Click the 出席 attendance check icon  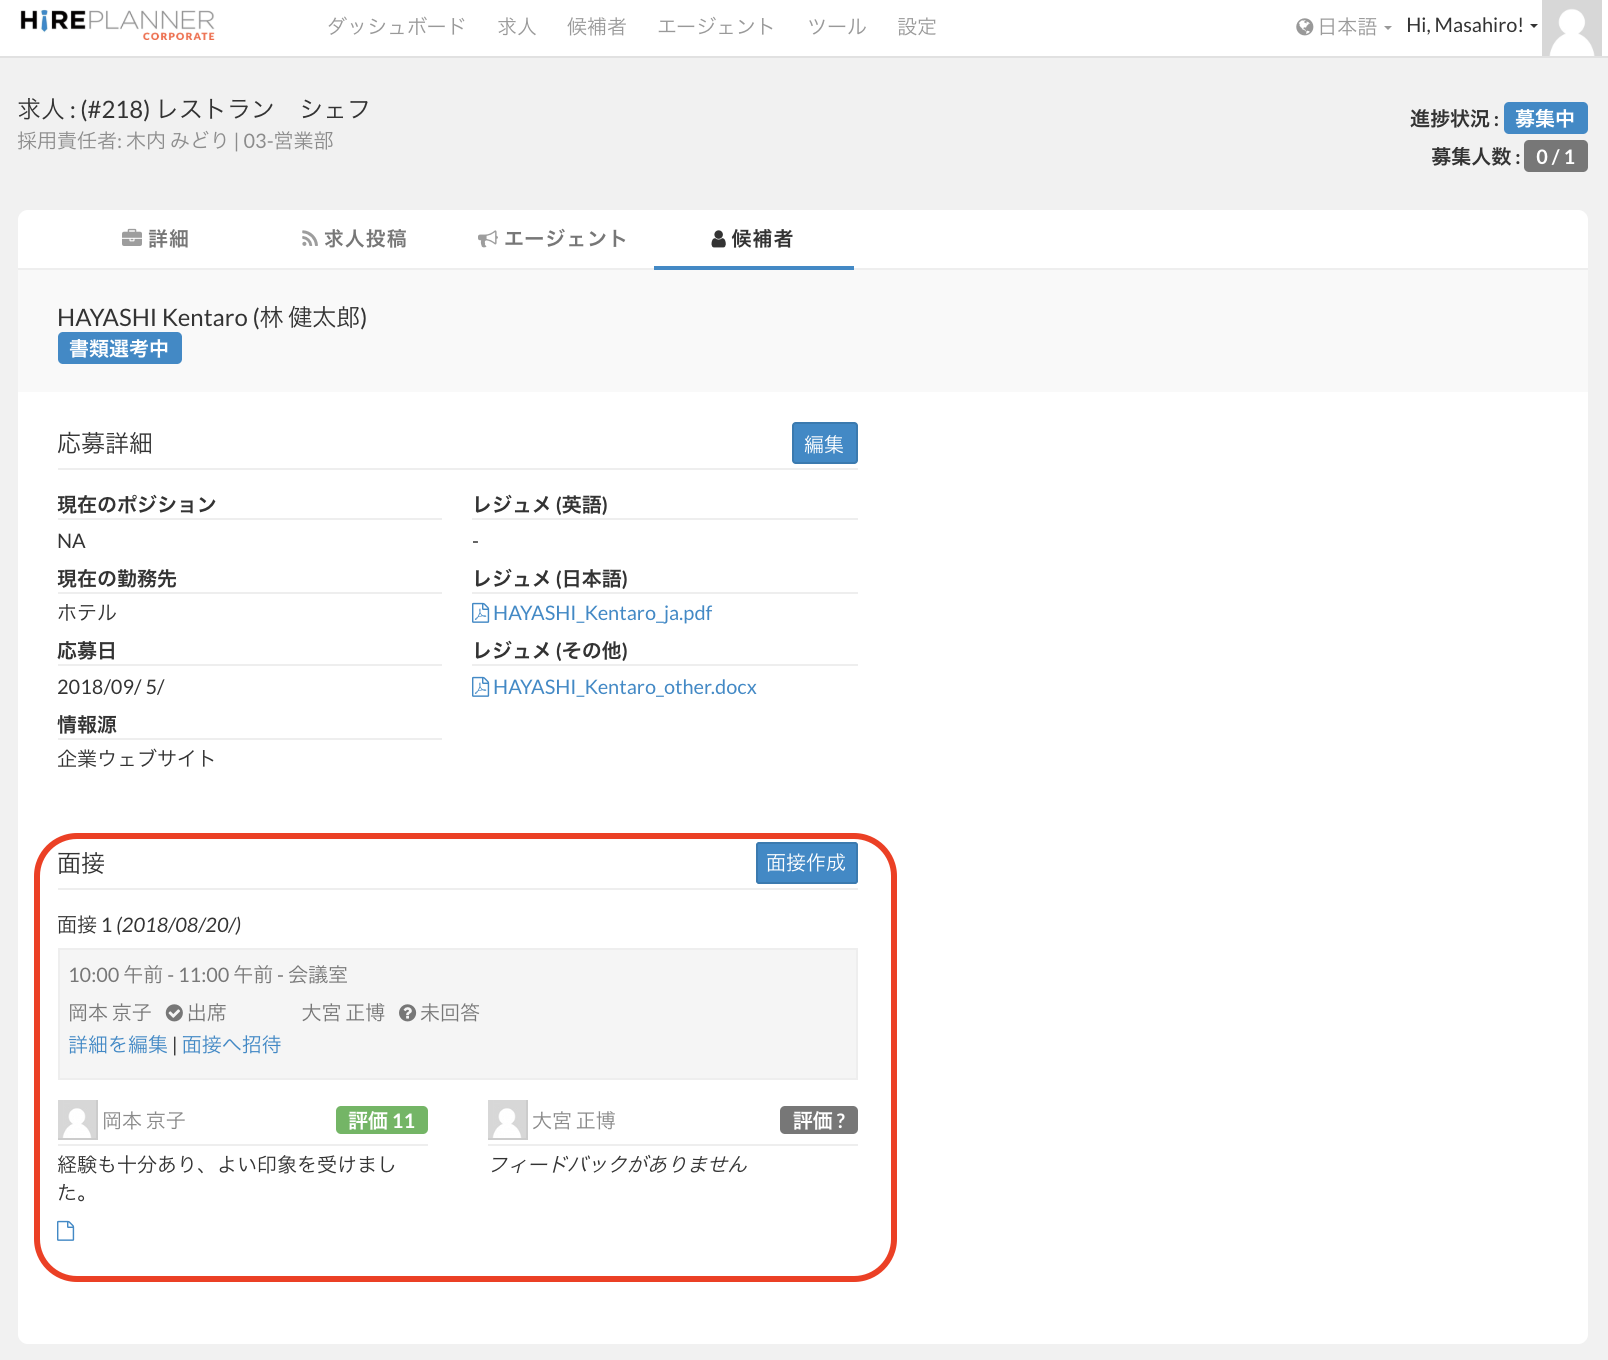[x=174, y=1013]
